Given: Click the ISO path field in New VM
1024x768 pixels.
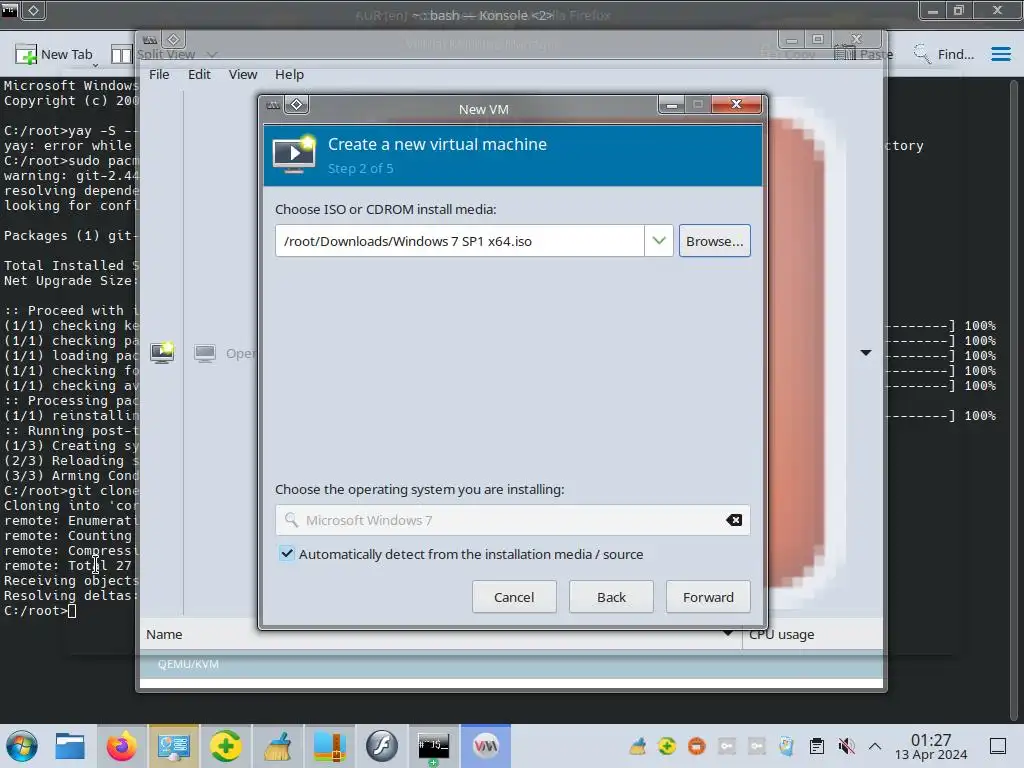Looking at the screenshot, I should click(x=460, y=241).
